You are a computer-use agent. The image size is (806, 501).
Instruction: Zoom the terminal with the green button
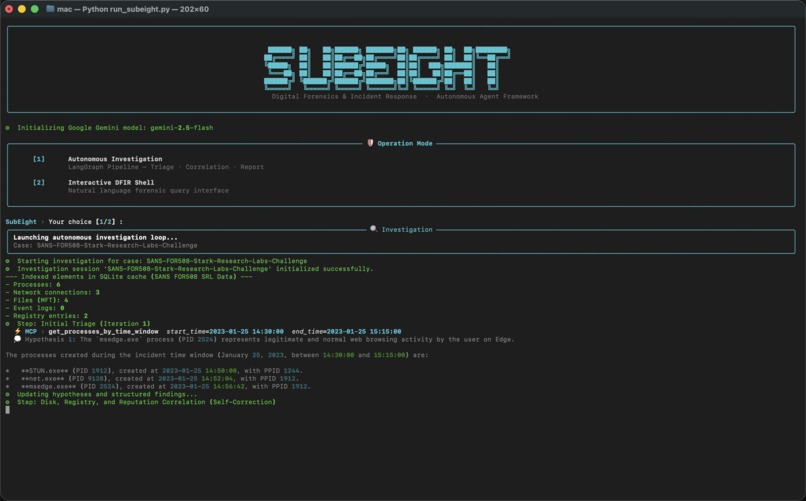[x=34, y=9]
